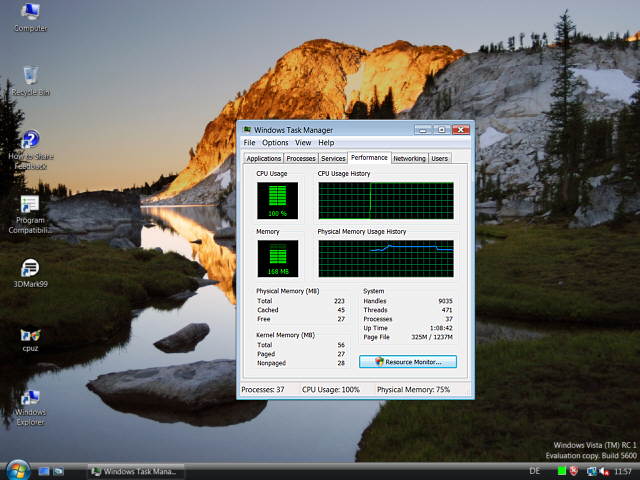640x480 pixels.
Task: Click the Threads value 471
Action: [447, 310]
